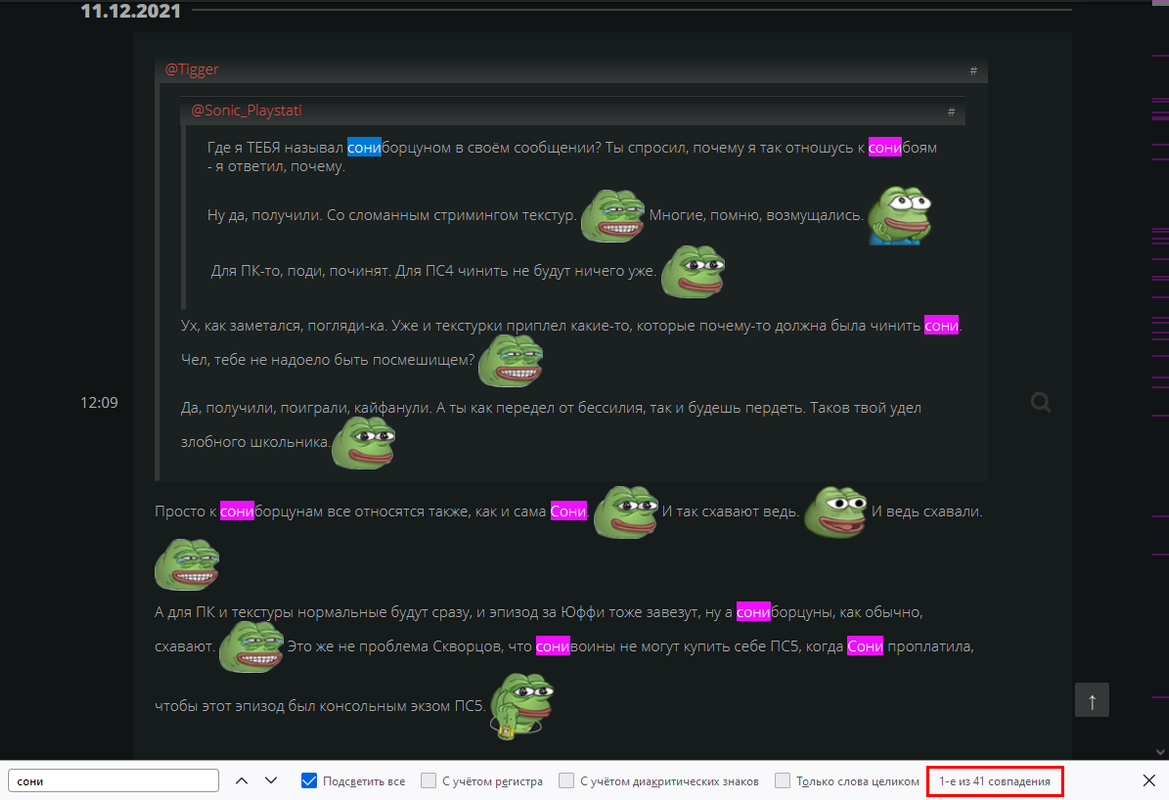Open the @Tigger profile link
1169x800 pixels.
(192, 69)
